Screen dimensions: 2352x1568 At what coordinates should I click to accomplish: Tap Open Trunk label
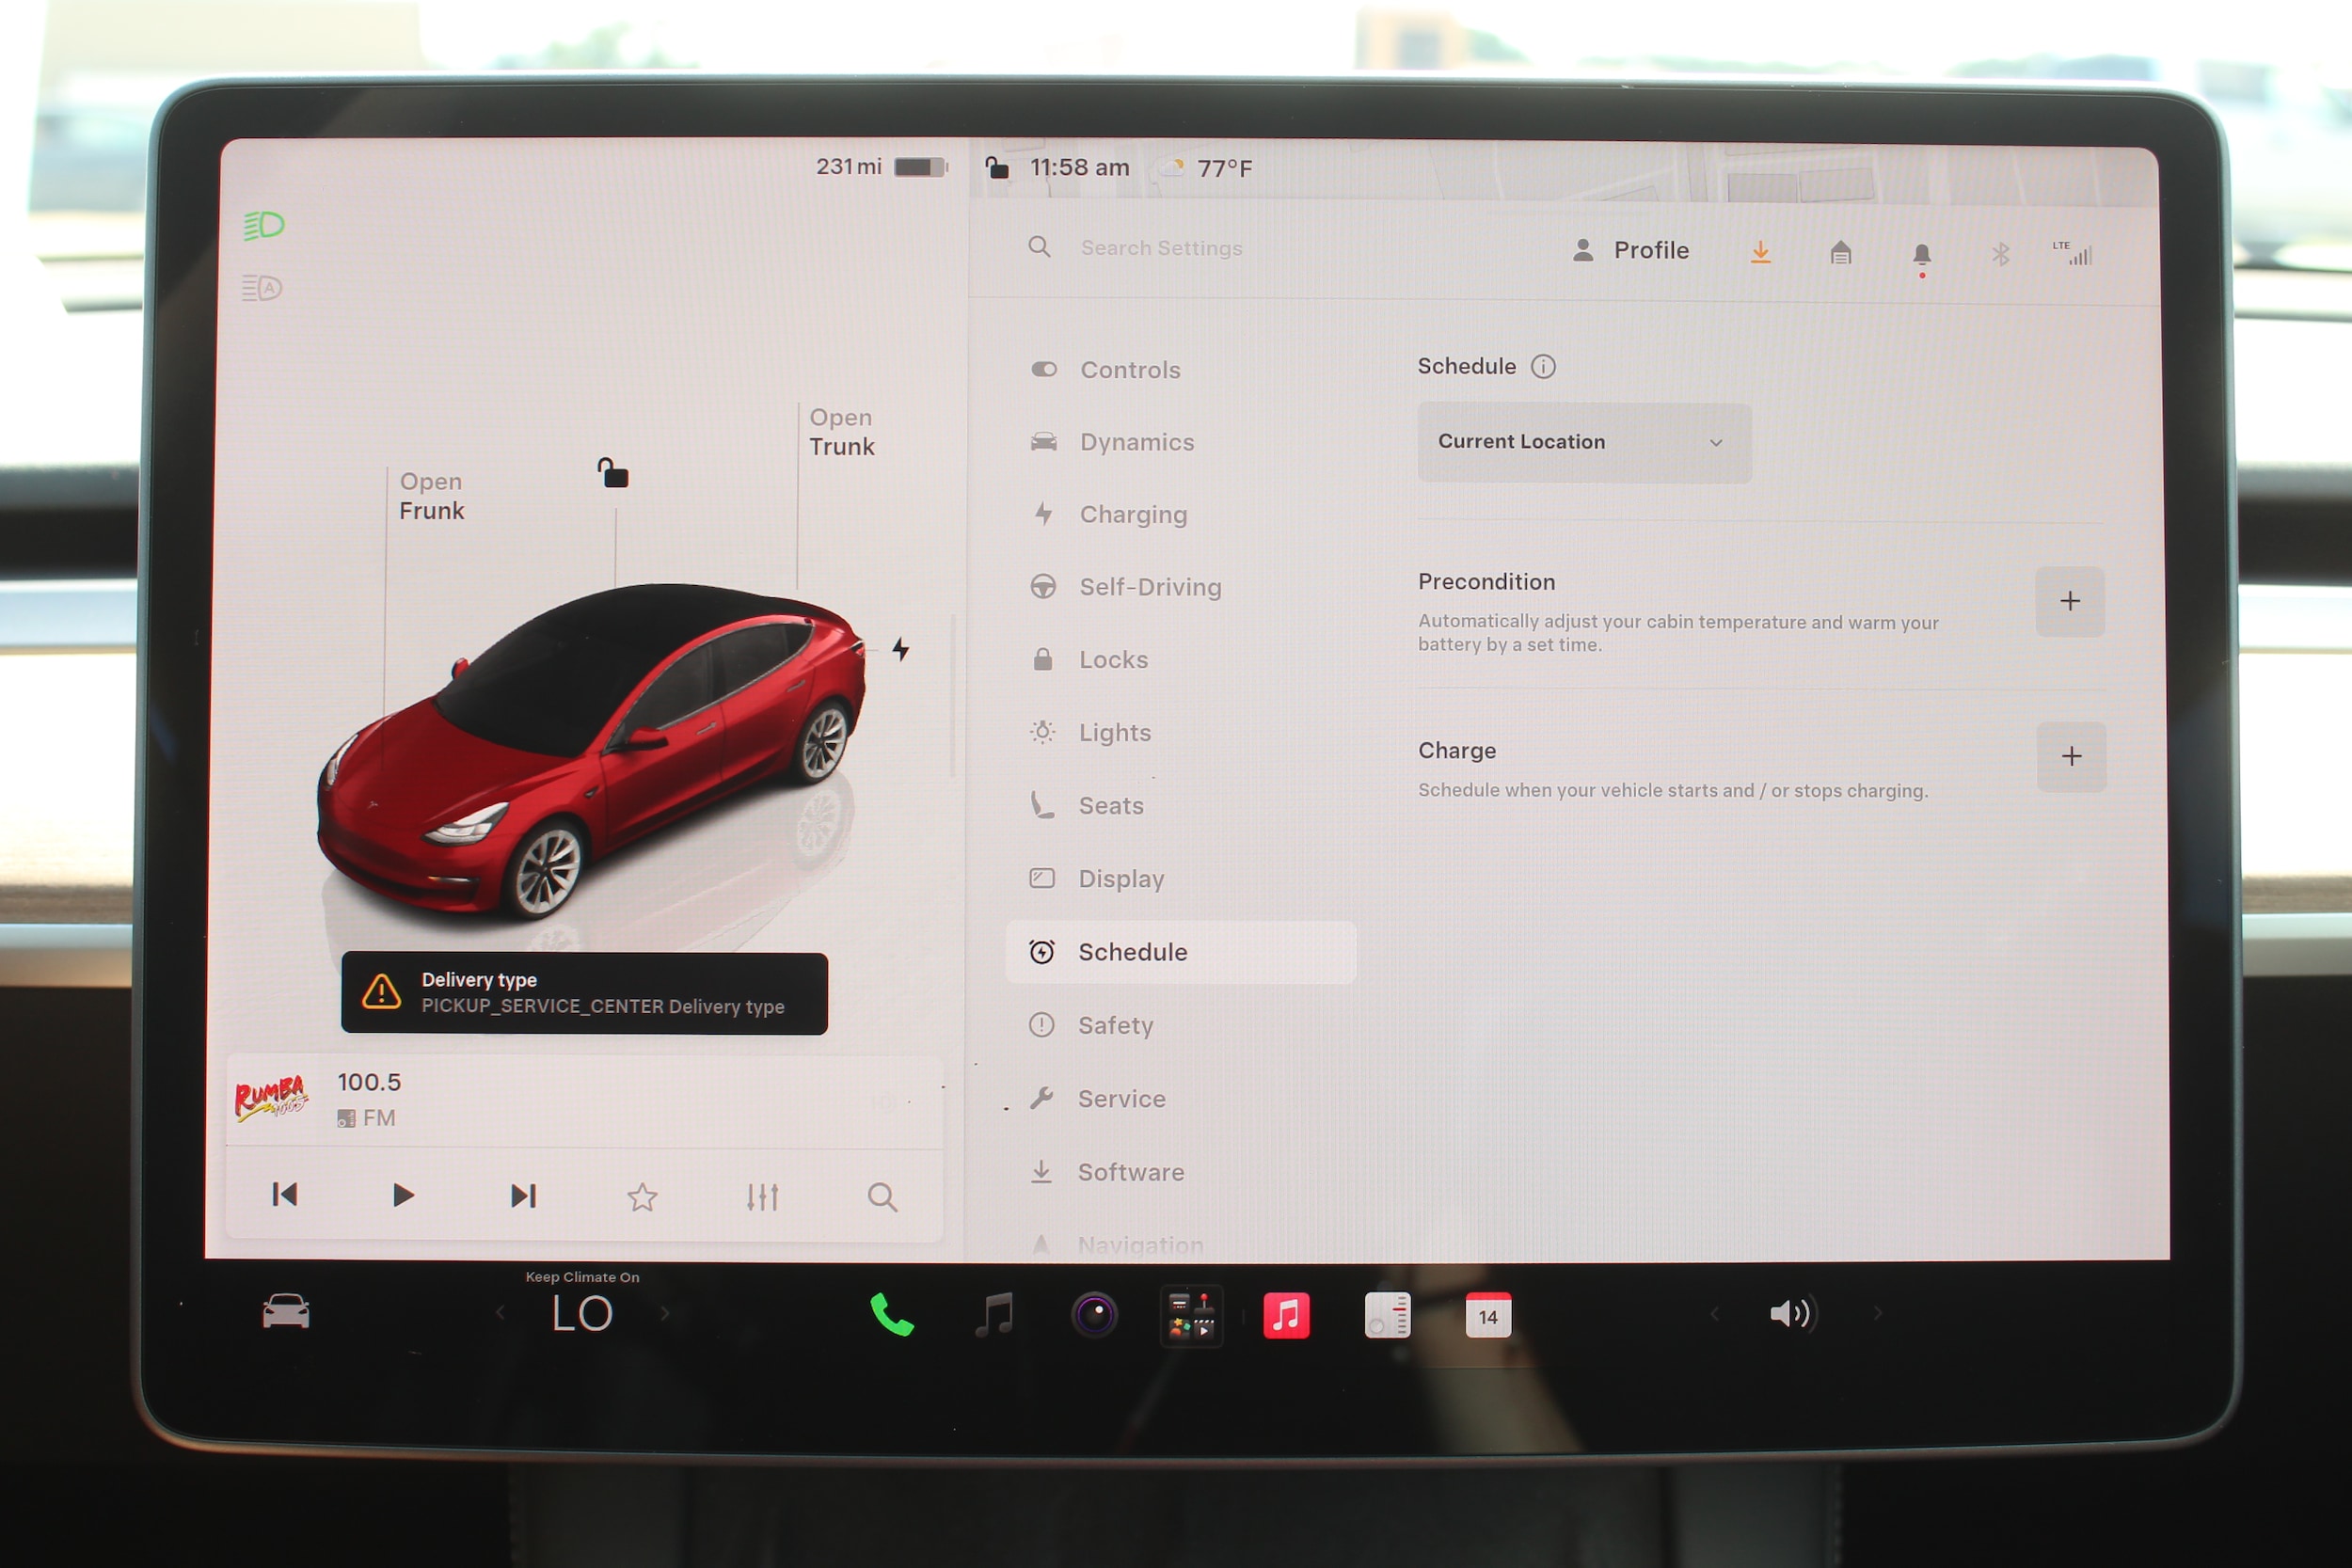[x=842, y=432]
